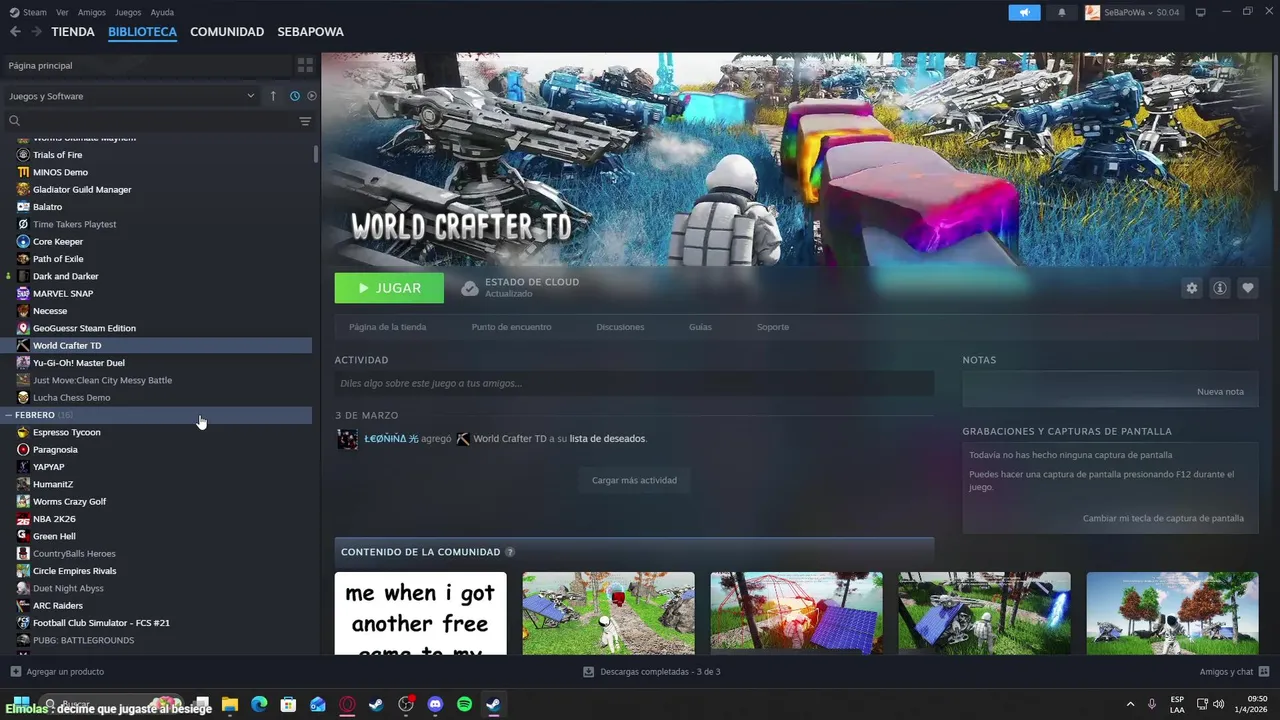Select Espresso Tycoon in the library
The image size is (1280, 720).
[66, 432]
